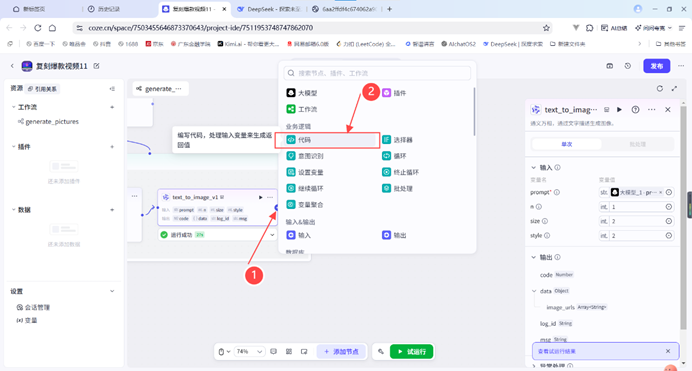The width and height of the screenshot is (692, 371).
Task: Open the generate_ workflow tab
Action: point(160,89)
